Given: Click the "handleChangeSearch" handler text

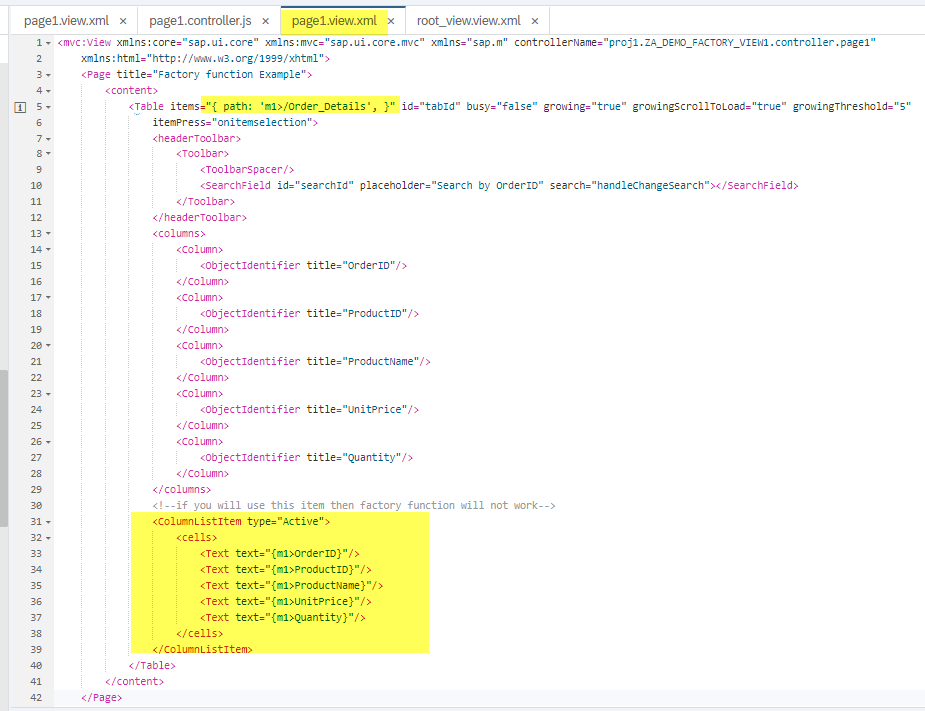Looking at the screenshot, I should click(651, 185).
